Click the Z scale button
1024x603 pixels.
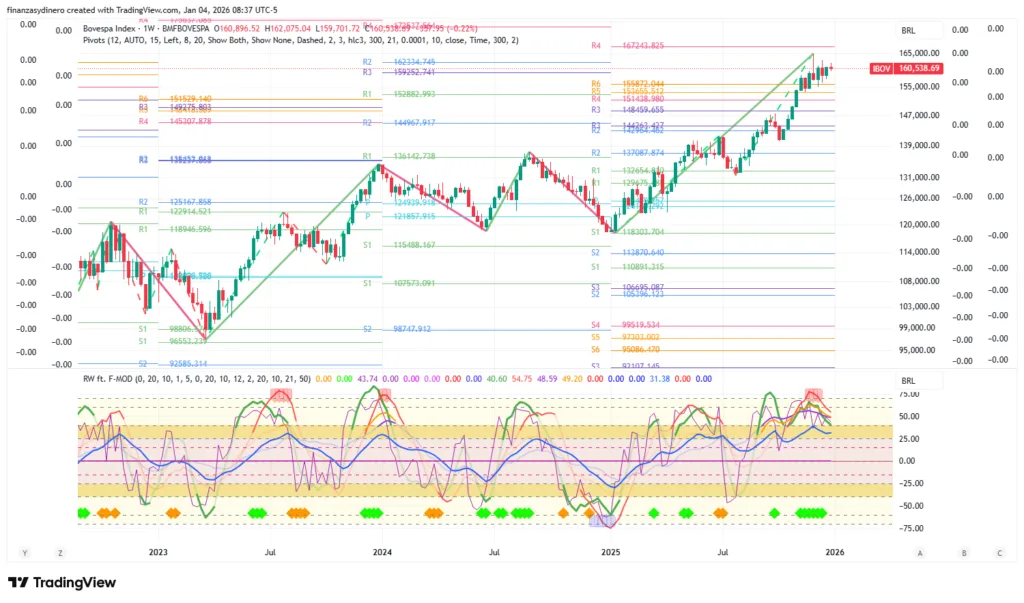(61, 552)
